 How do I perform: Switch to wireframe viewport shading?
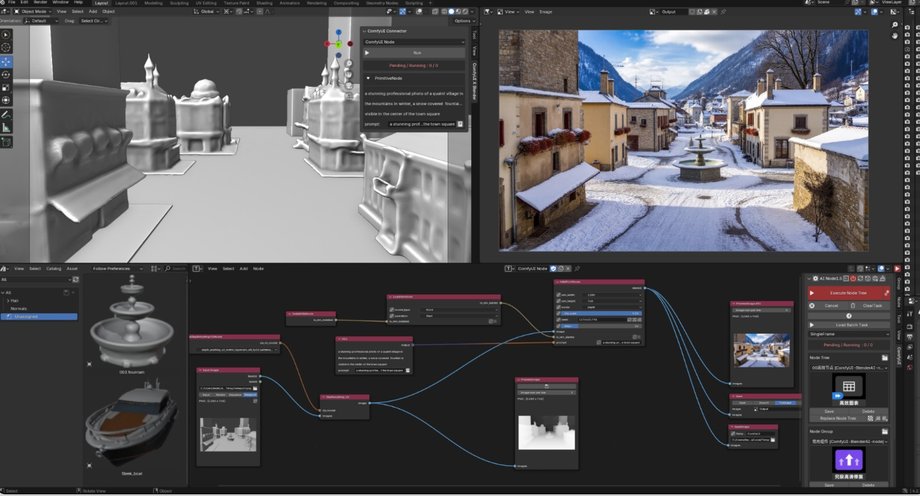(x=445, y=12)
